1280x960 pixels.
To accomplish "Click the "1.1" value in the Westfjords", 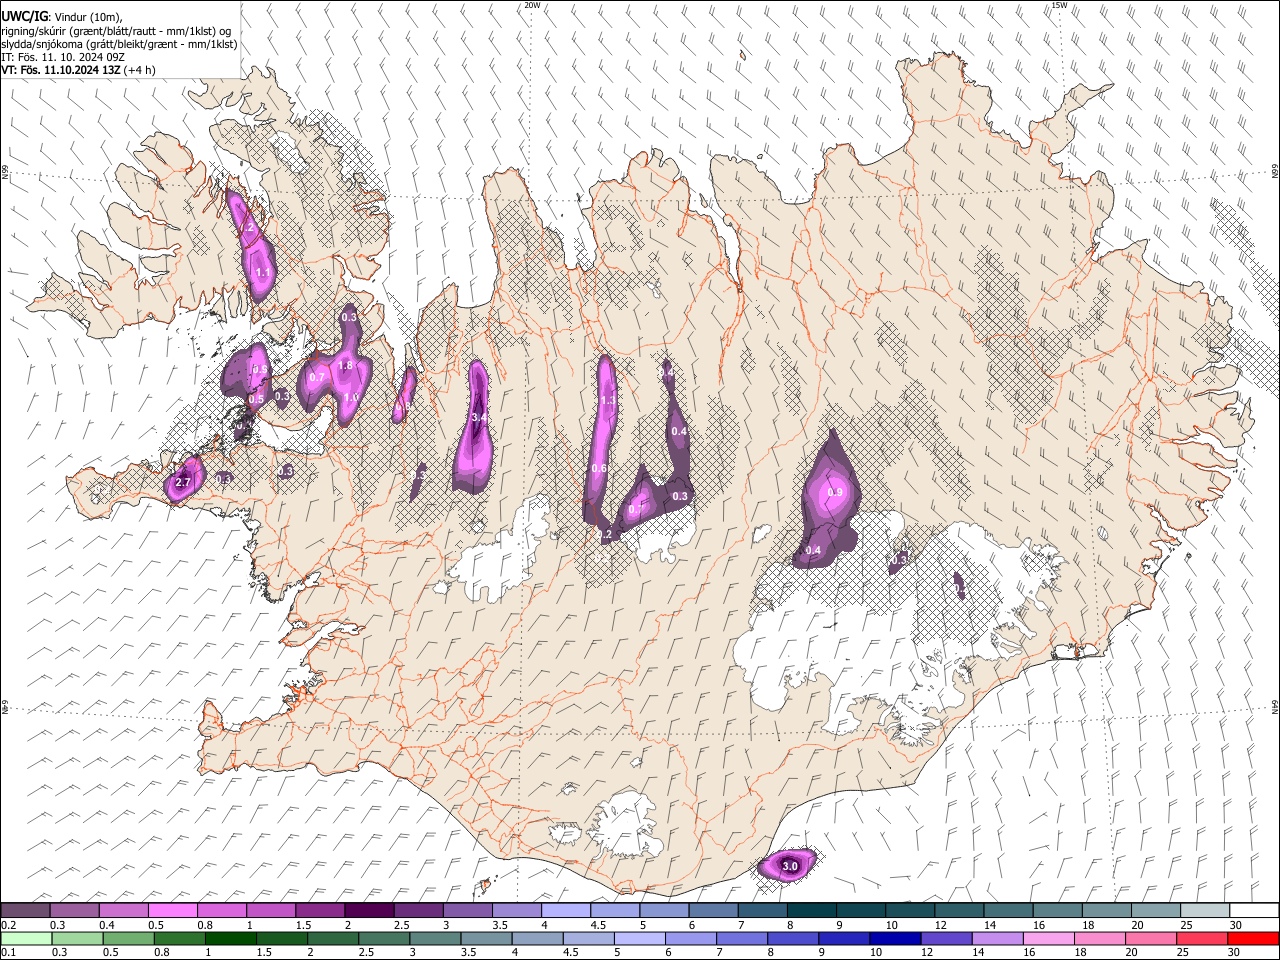I will [263, 271].
